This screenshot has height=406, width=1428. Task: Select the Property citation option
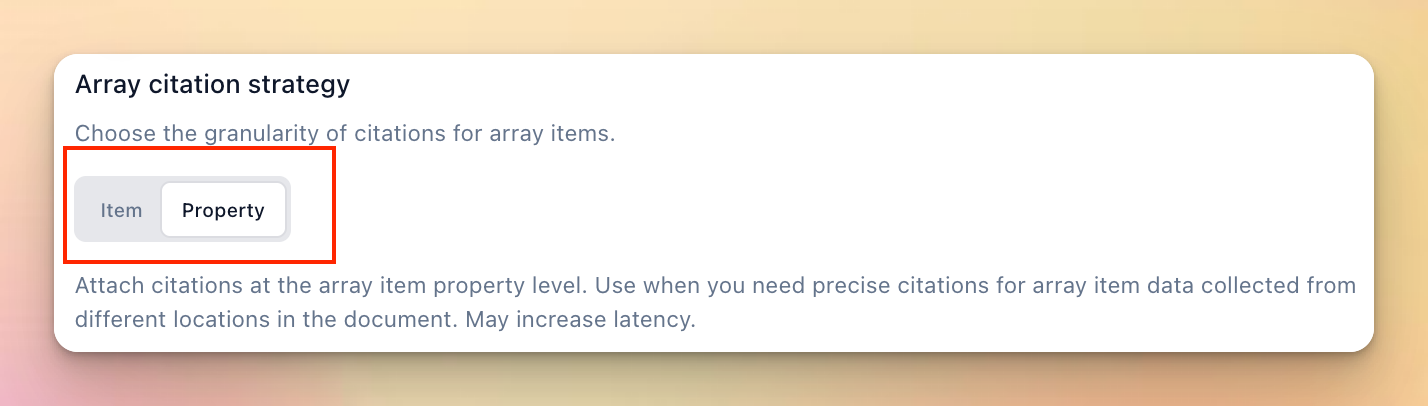coord(223,211)
